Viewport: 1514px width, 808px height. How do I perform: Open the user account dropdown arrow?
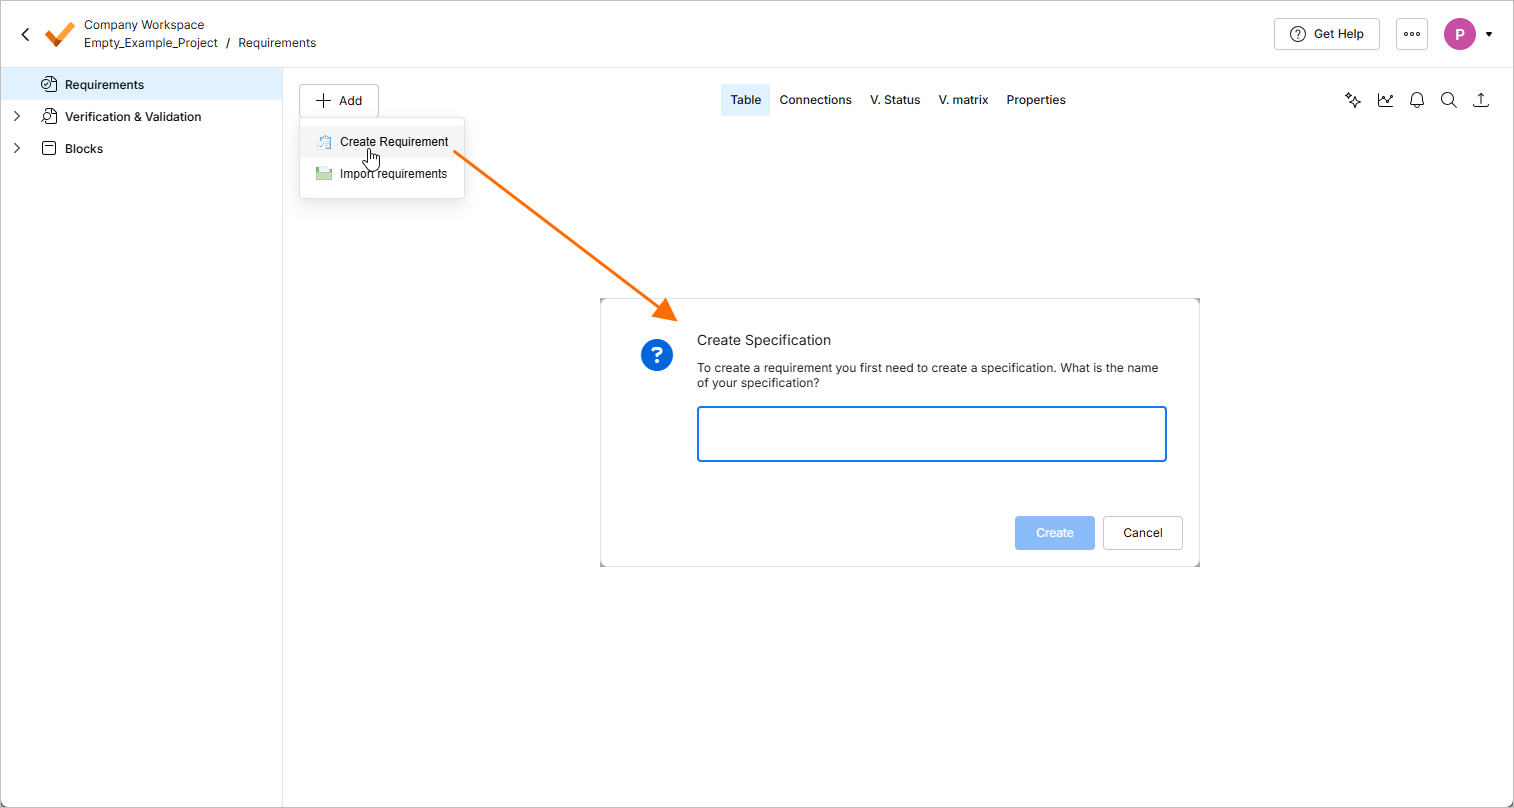coord(1489,34)
